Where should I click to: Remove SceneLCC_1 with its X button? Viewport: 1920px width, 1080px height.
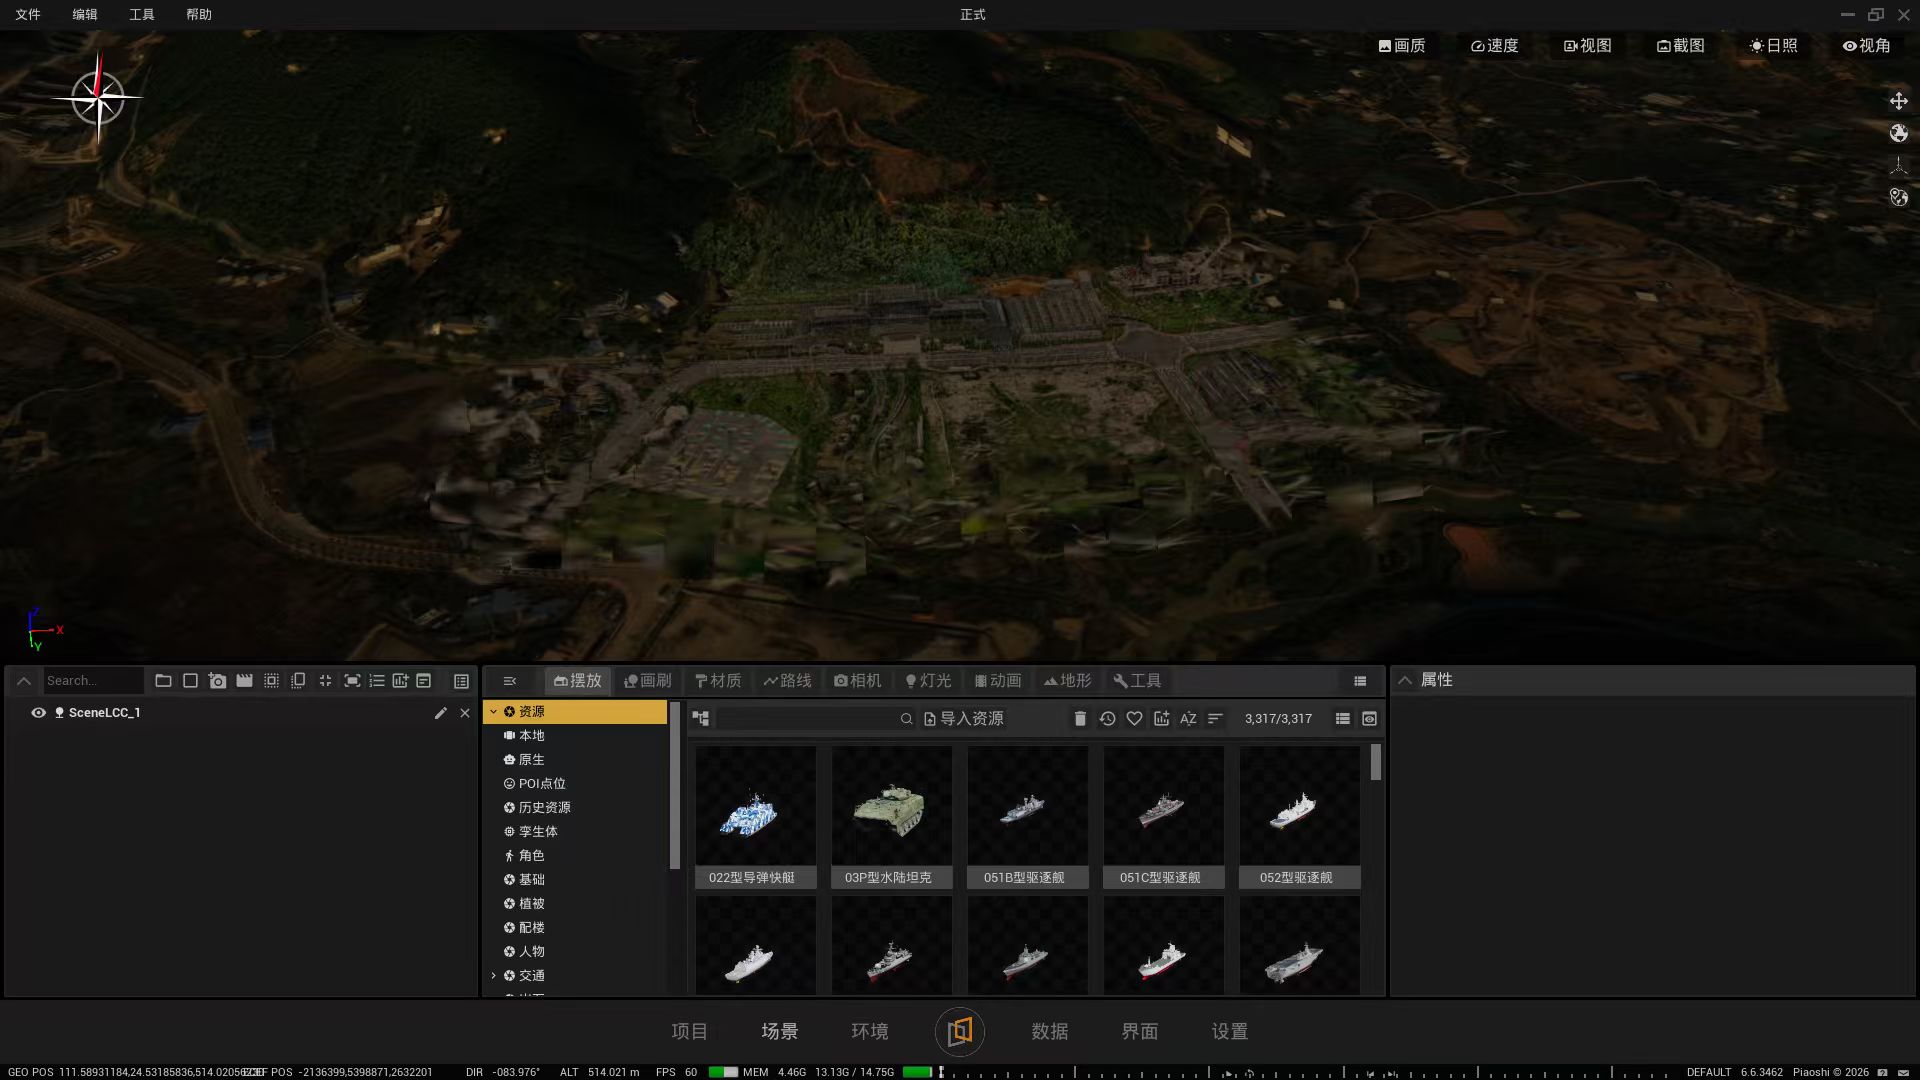tap(465, 713)
